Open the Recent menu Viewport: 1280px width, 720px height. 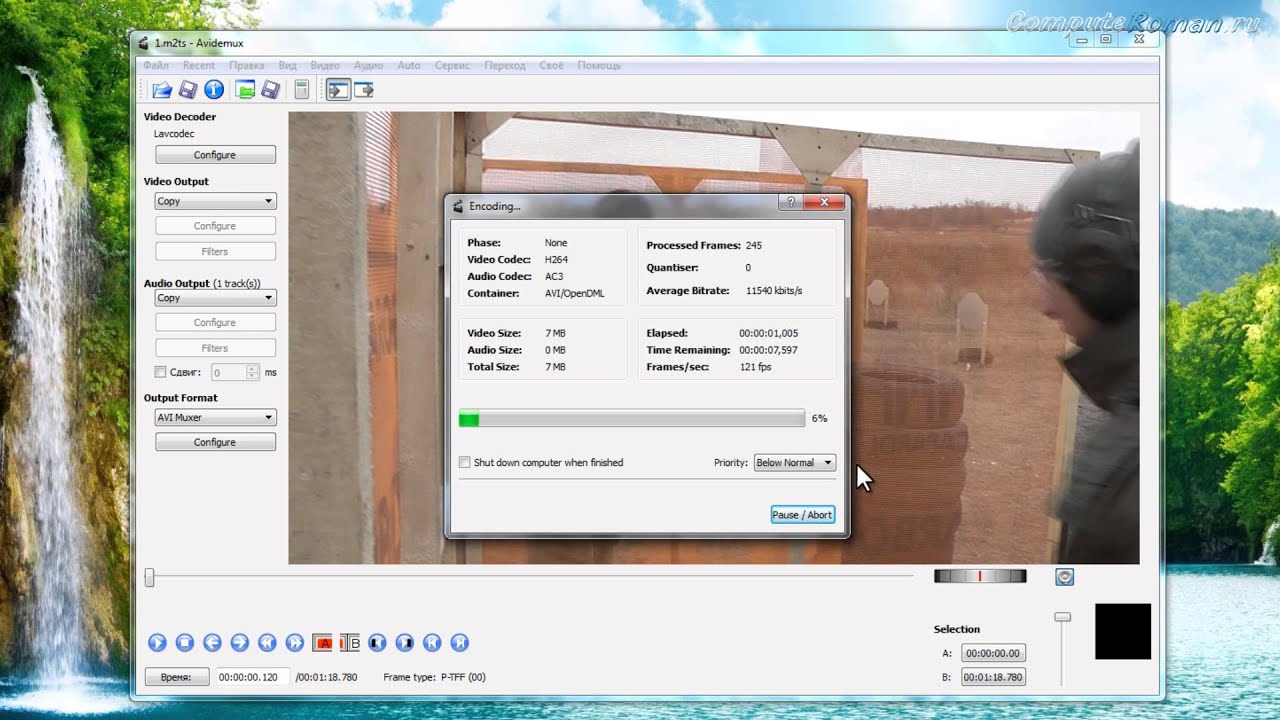tap(199, 65)
